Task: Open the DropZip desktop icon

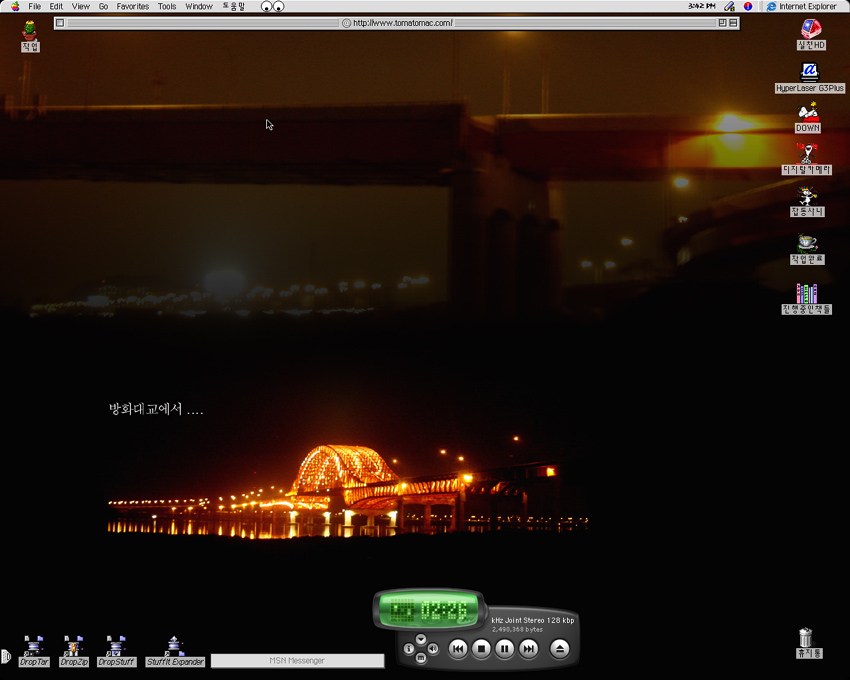Action: point(73,646)
